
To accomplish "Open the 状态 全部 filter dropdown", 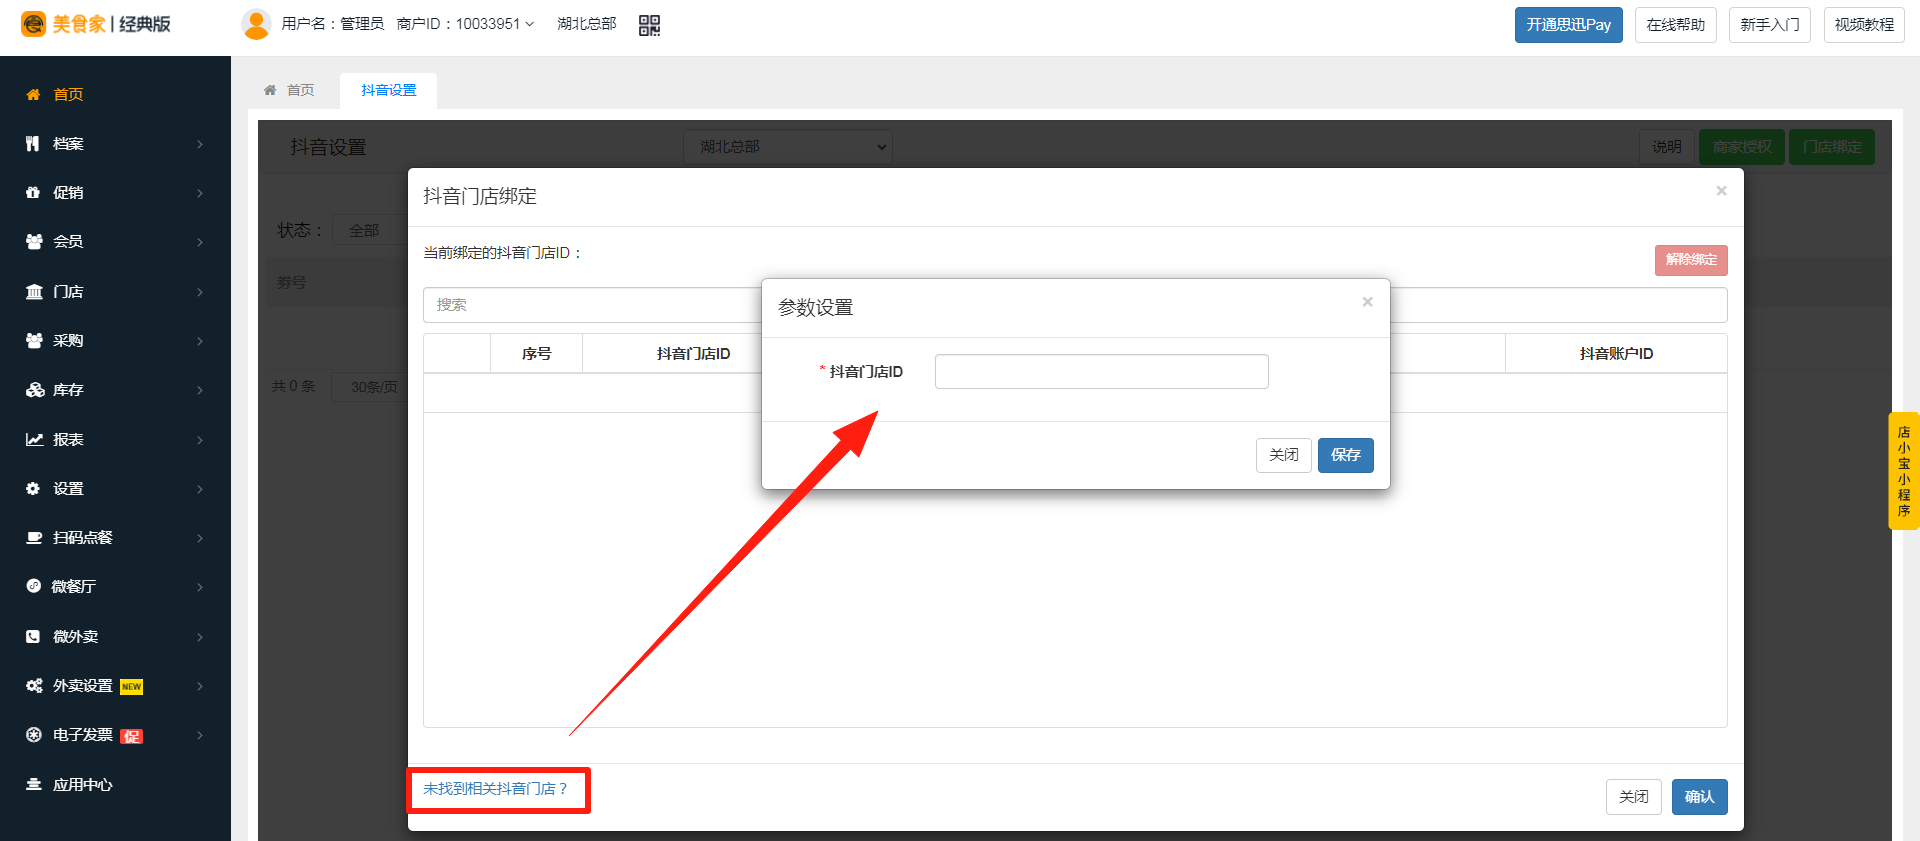I will point(369,230).
